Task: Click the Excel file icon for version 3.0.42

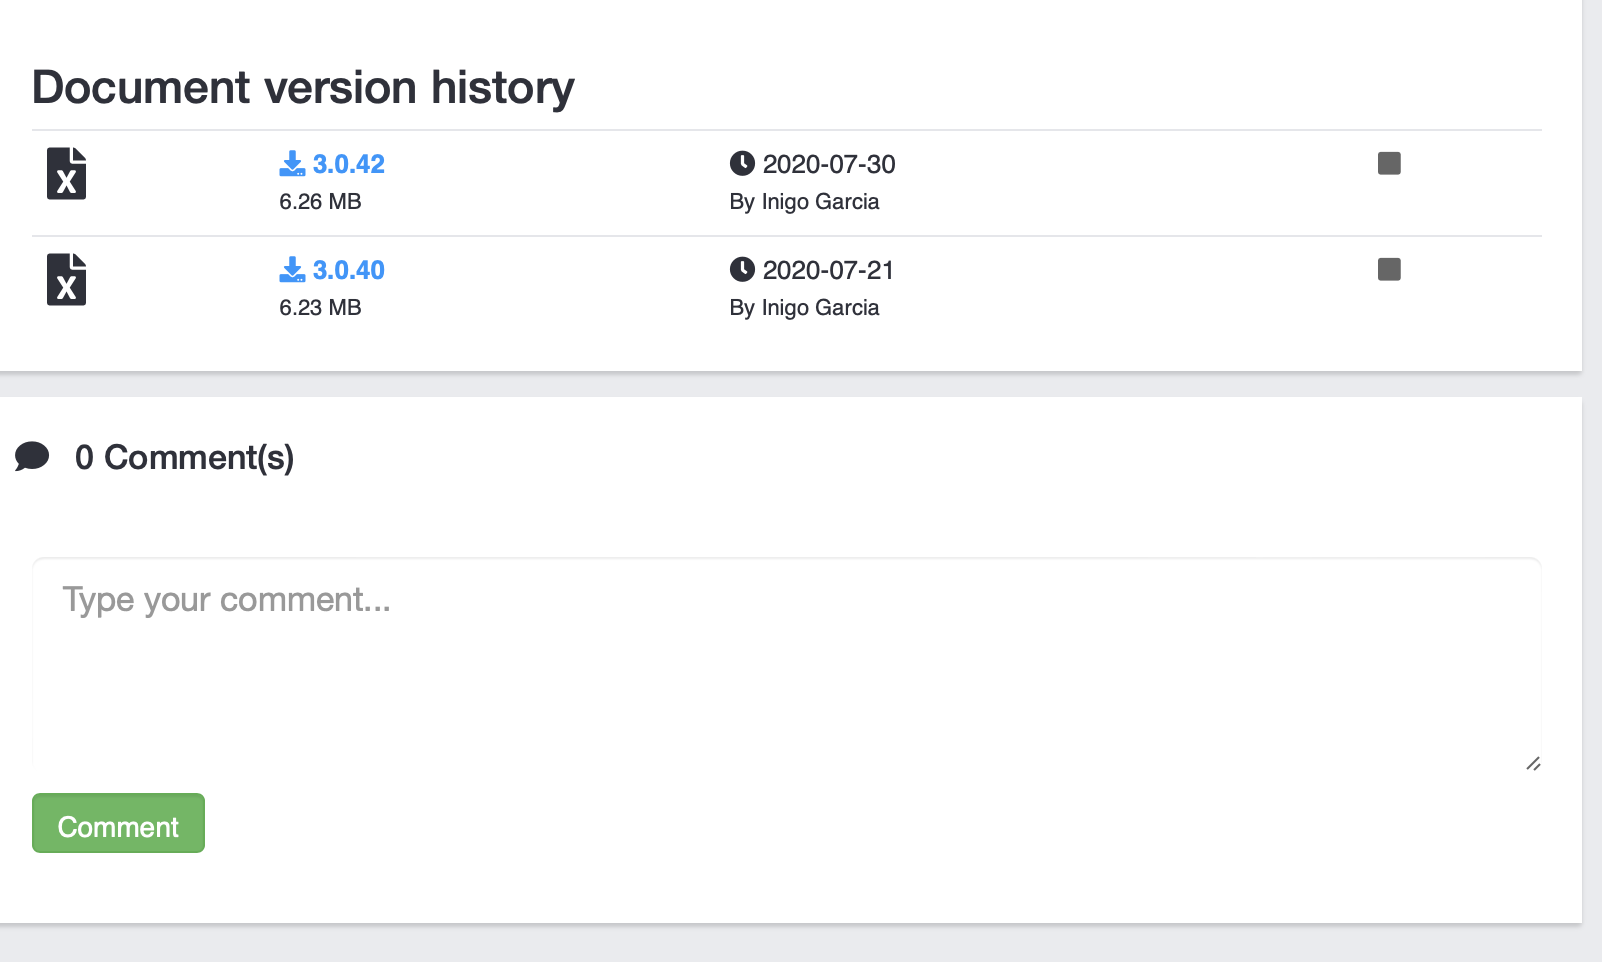Action: (x=66, y=174)
